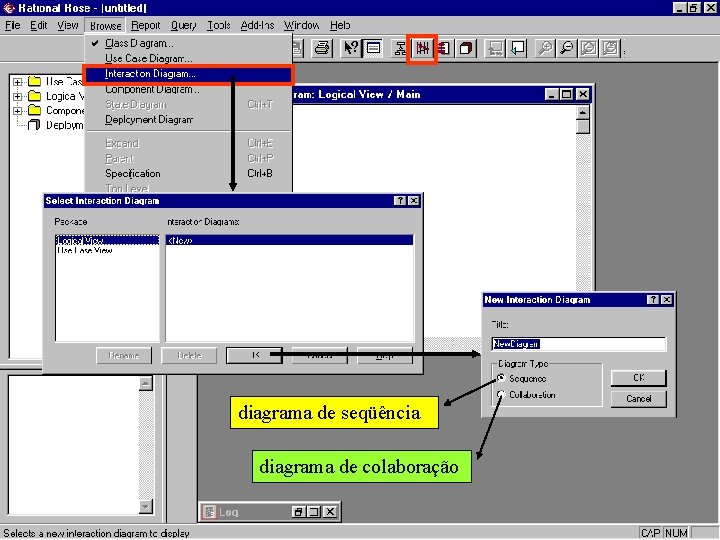
Task: Restore the Log window
Action: pos(298,512)
